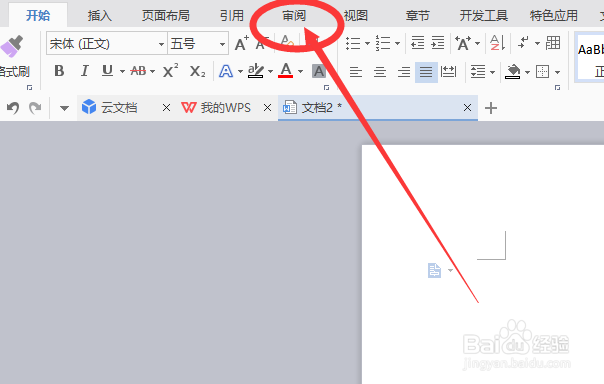Image resolution: width=604 pixels, height=384 pixels.
Task: Click show/hide paragraph marks icon
Action: [524, 42]
